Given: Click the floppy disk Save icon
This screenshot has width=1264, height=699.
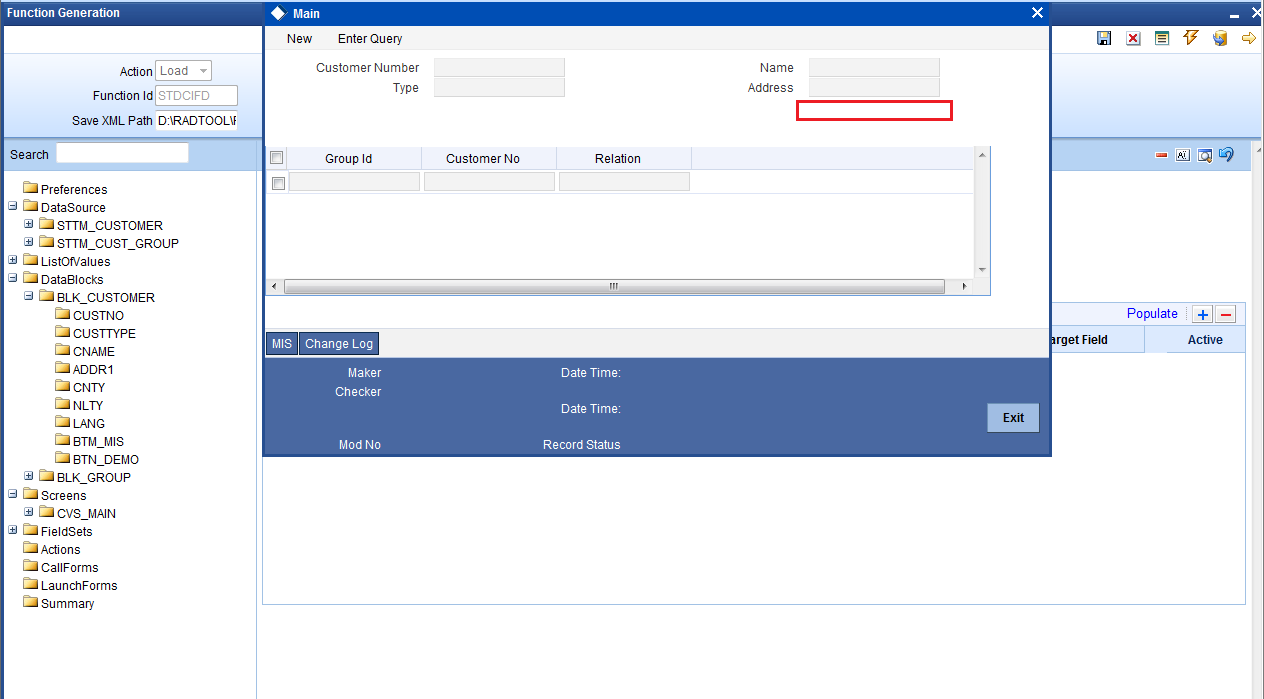Looking at the screenshot, I should (1104, 38).
